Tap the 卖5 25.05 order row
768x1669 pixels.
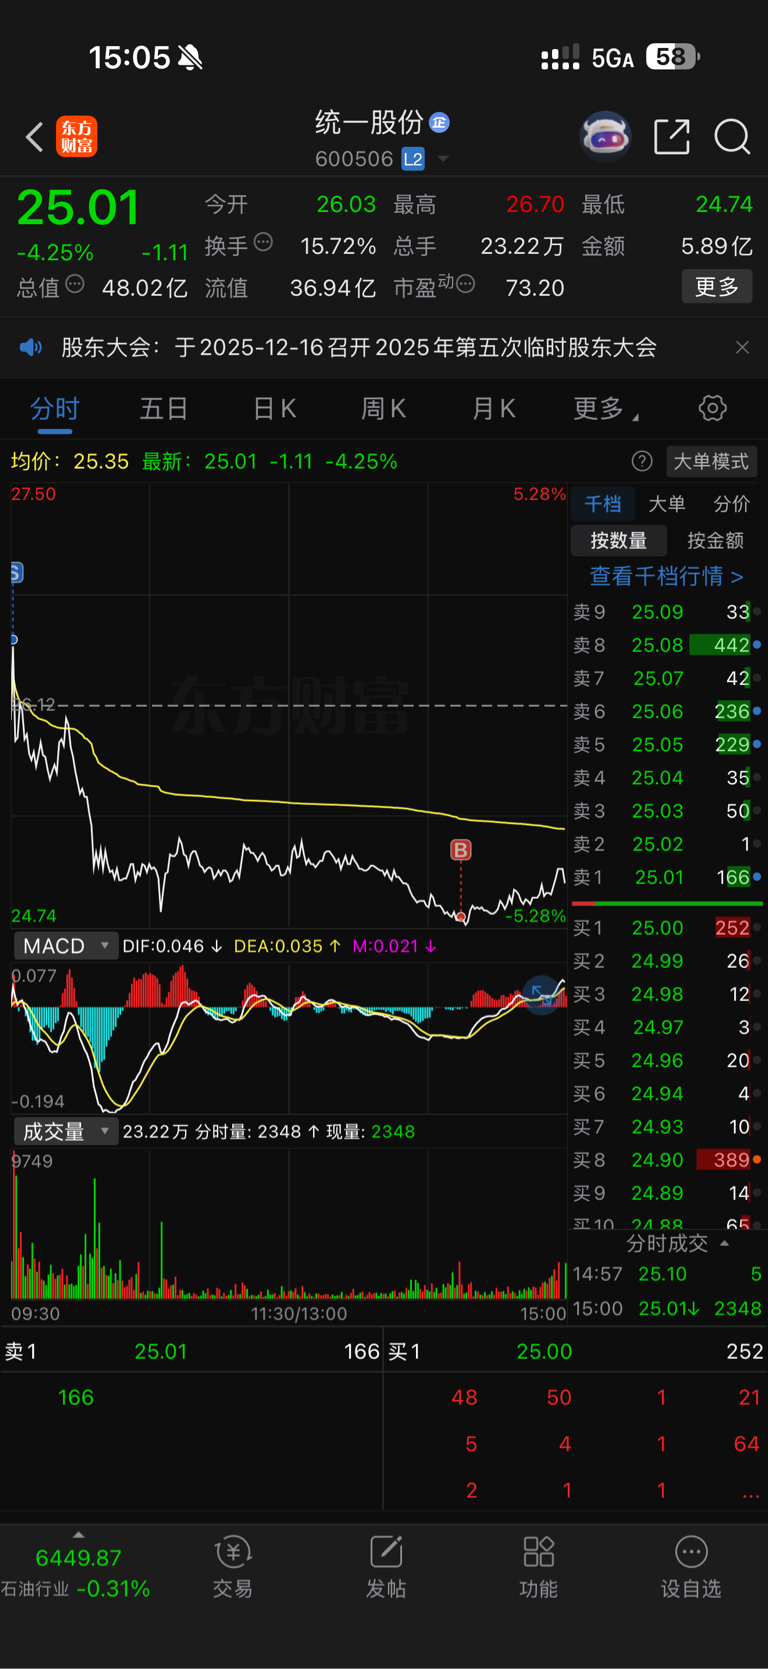coord(667,744)
